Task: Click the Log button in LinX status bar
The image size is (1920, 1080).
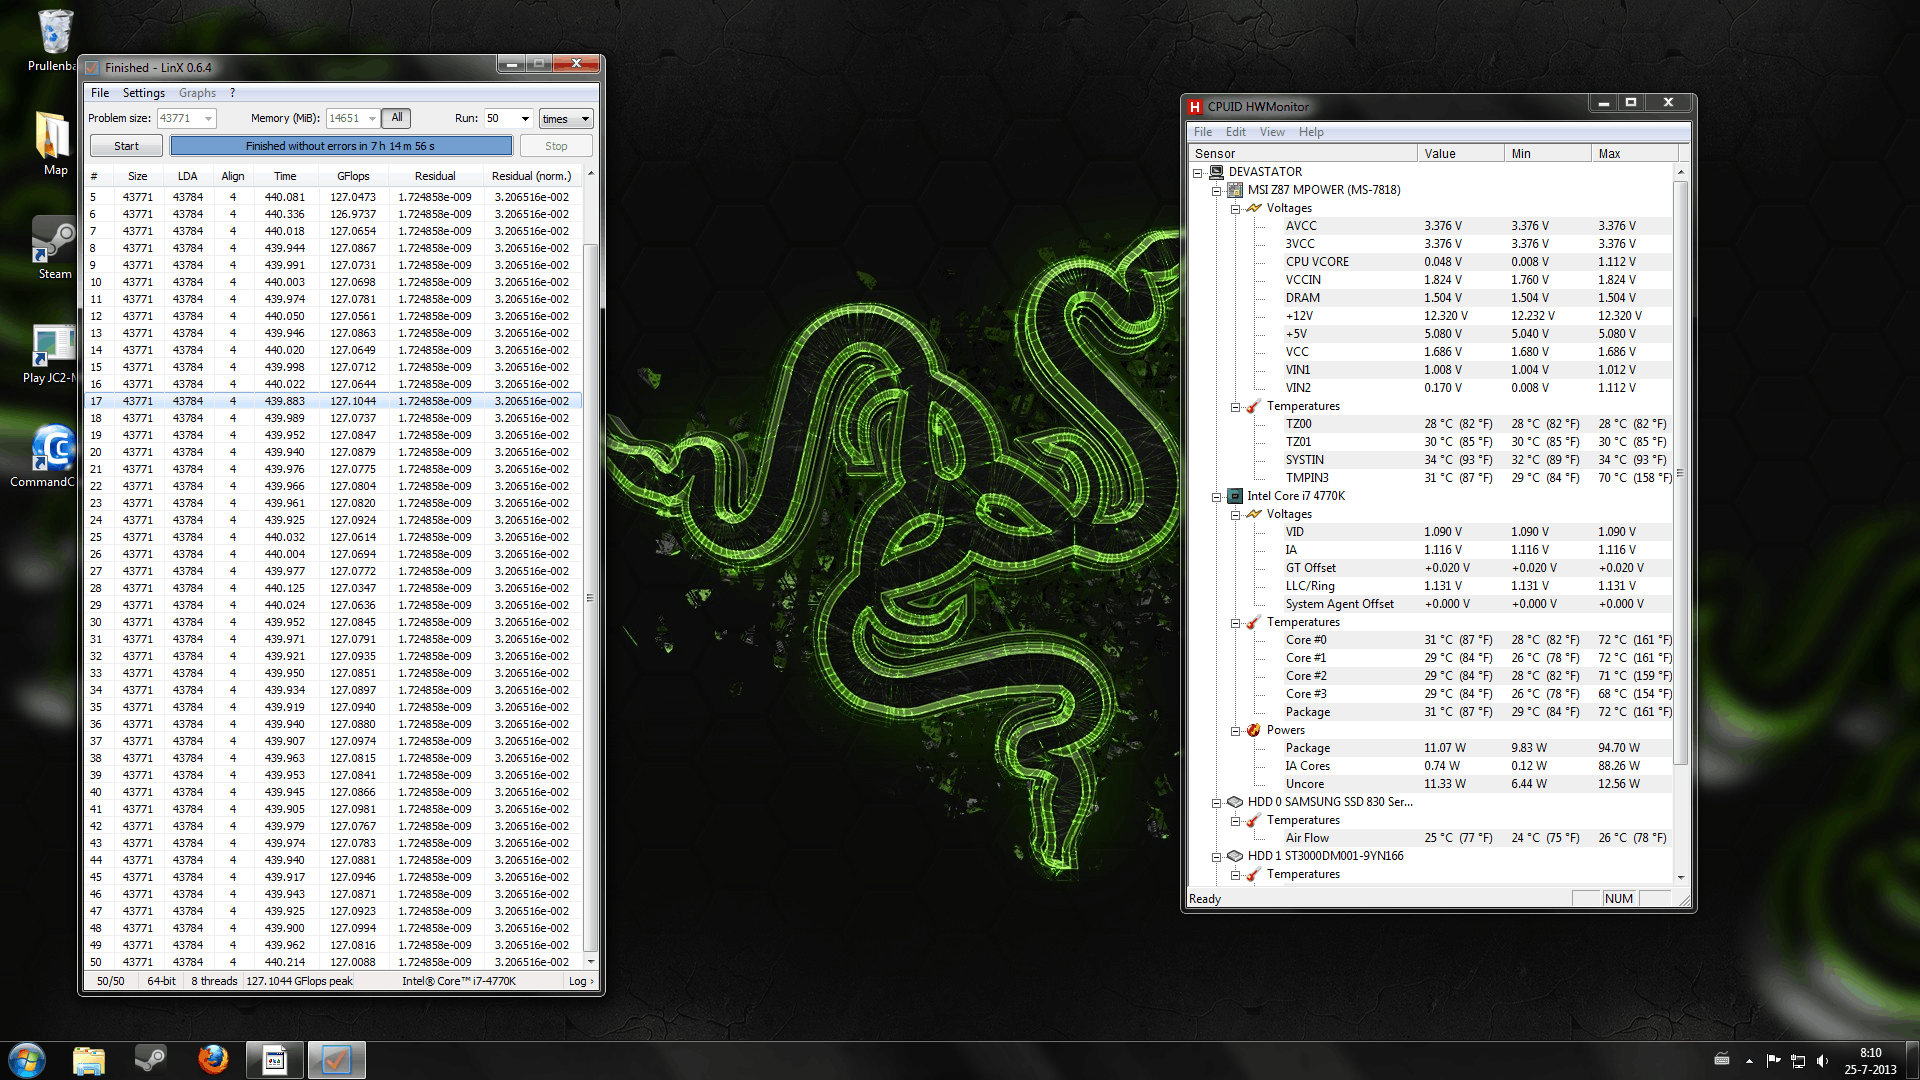Action: coord(581,981)
